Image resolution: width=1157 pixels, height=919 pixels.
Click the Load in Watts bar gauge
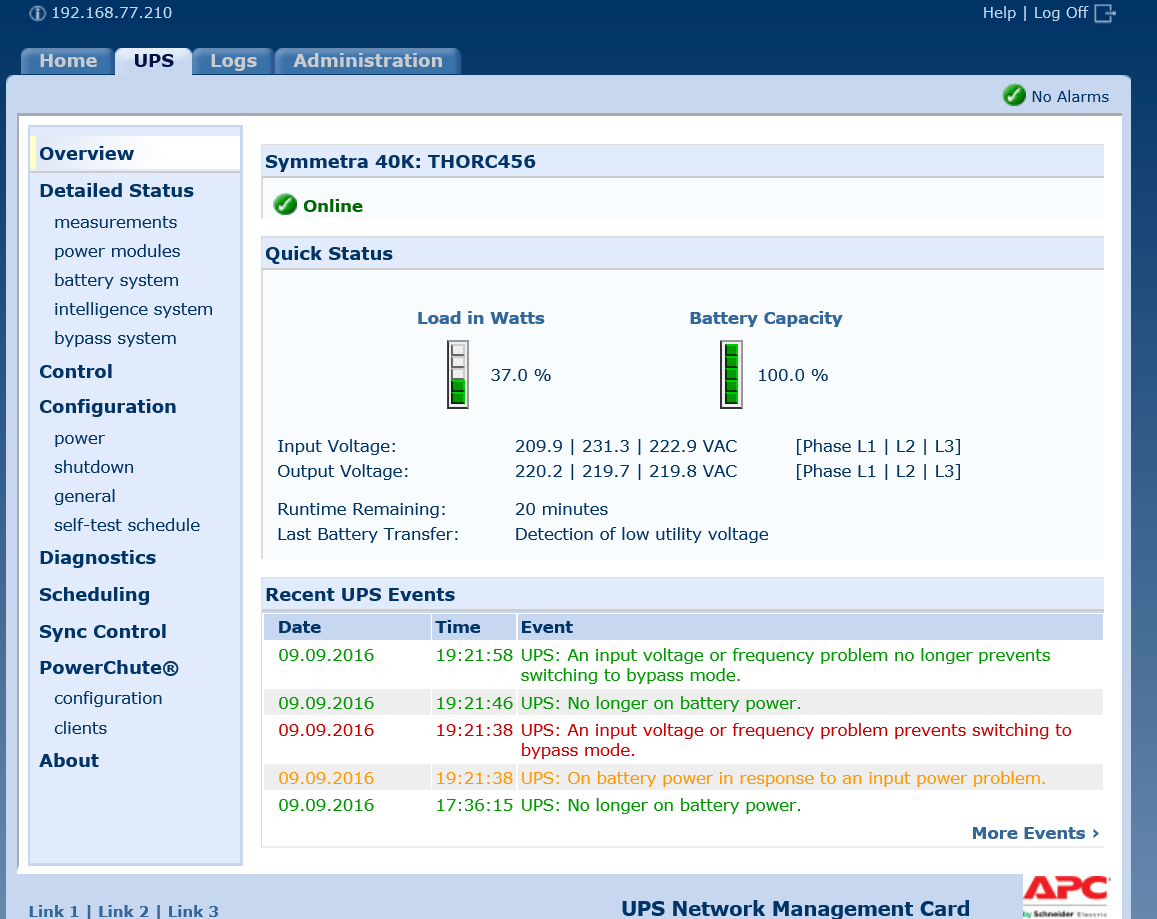click(x=458, y=375)
